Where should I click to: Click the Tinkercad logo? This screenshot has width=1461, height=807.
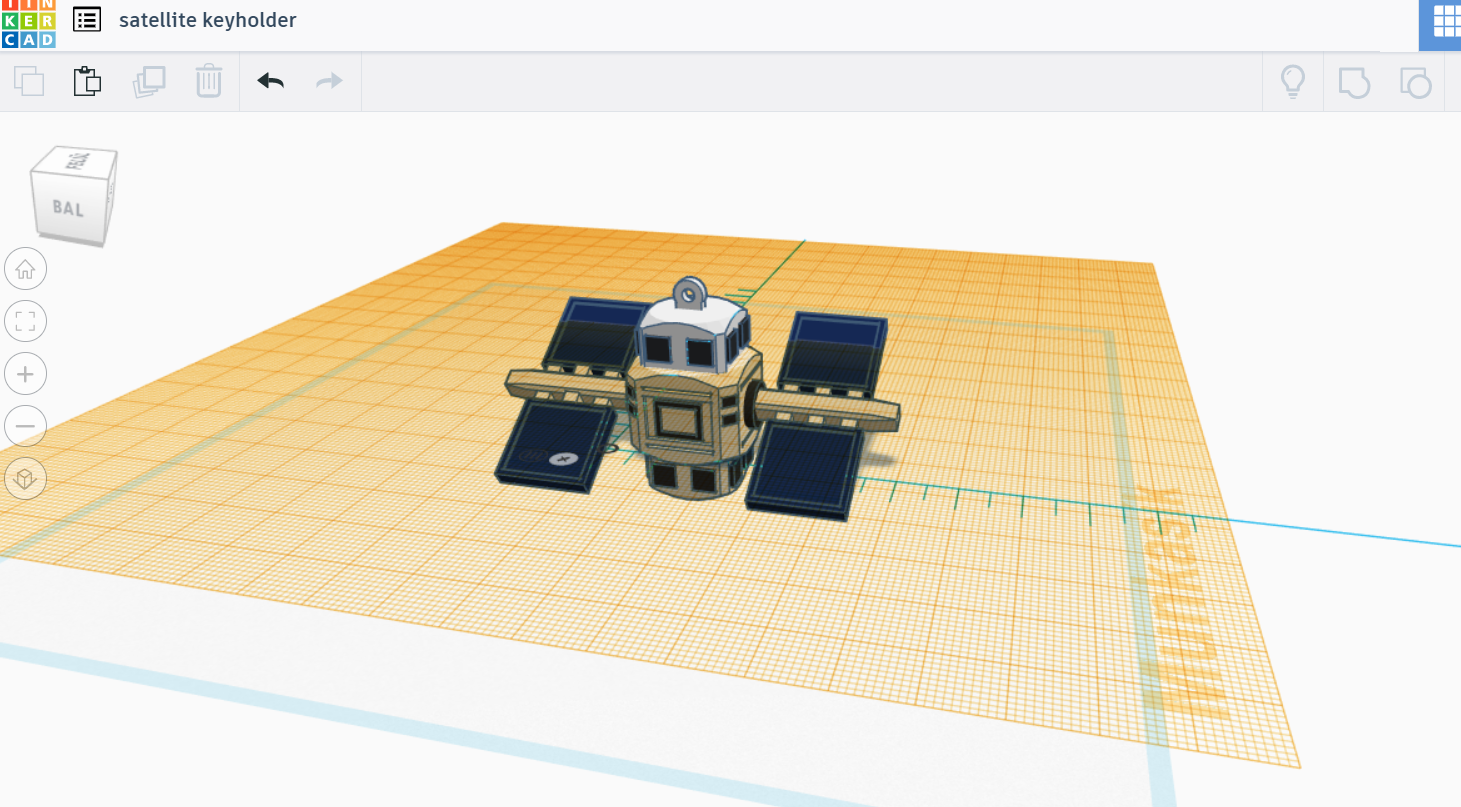28,22
